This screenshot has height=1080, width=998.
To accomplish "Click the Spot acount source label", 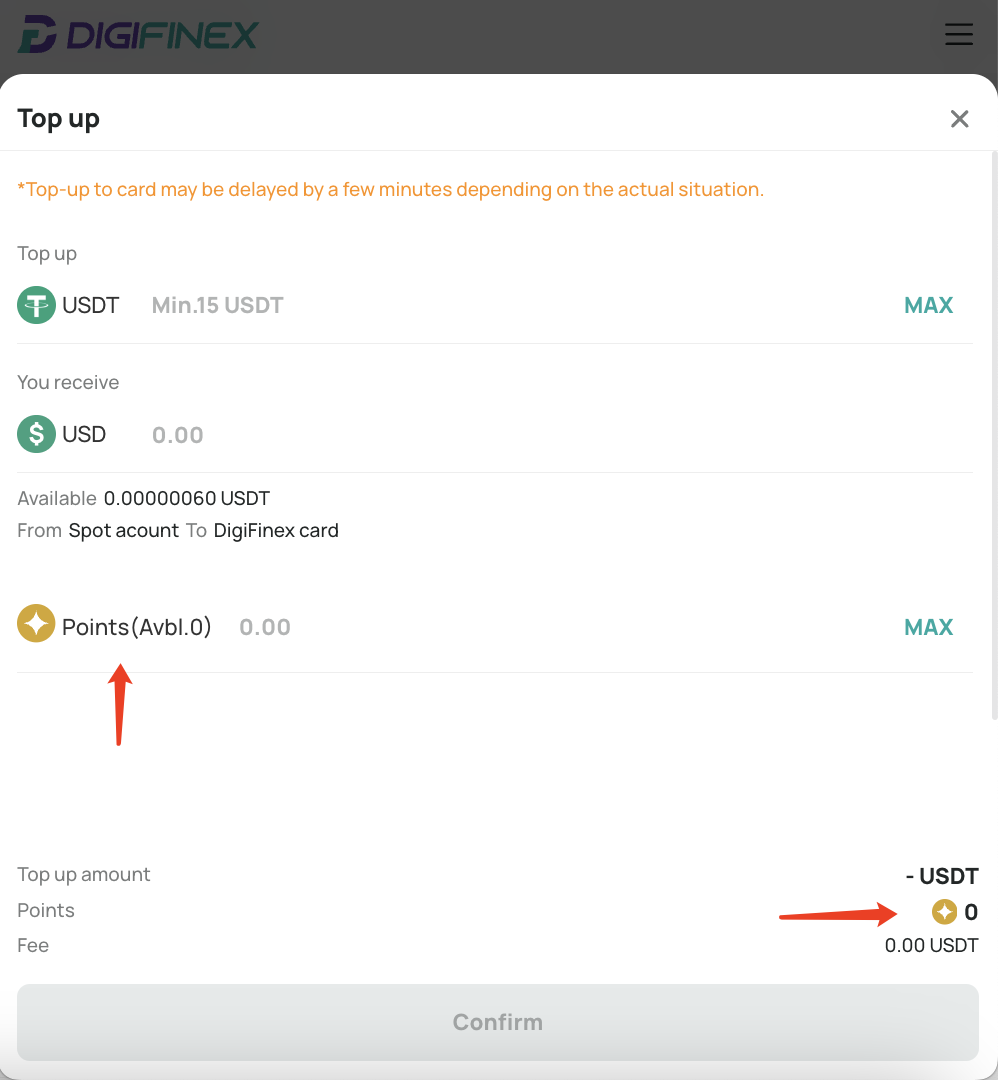I will tap(123, 530).
